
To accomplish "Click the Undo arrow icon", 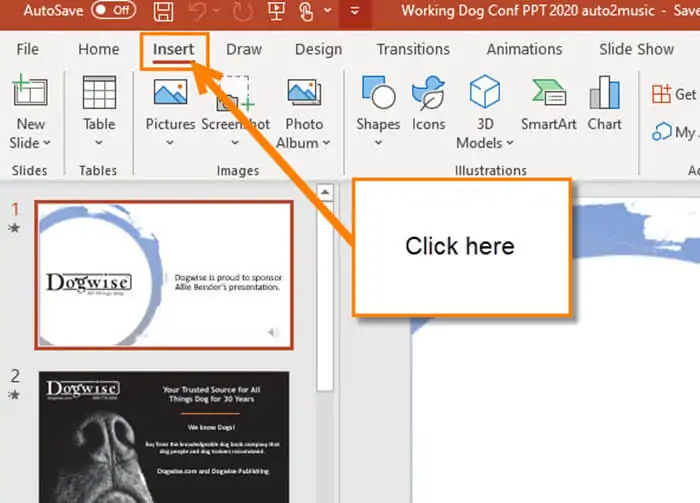I will click(x=197, y=11).
